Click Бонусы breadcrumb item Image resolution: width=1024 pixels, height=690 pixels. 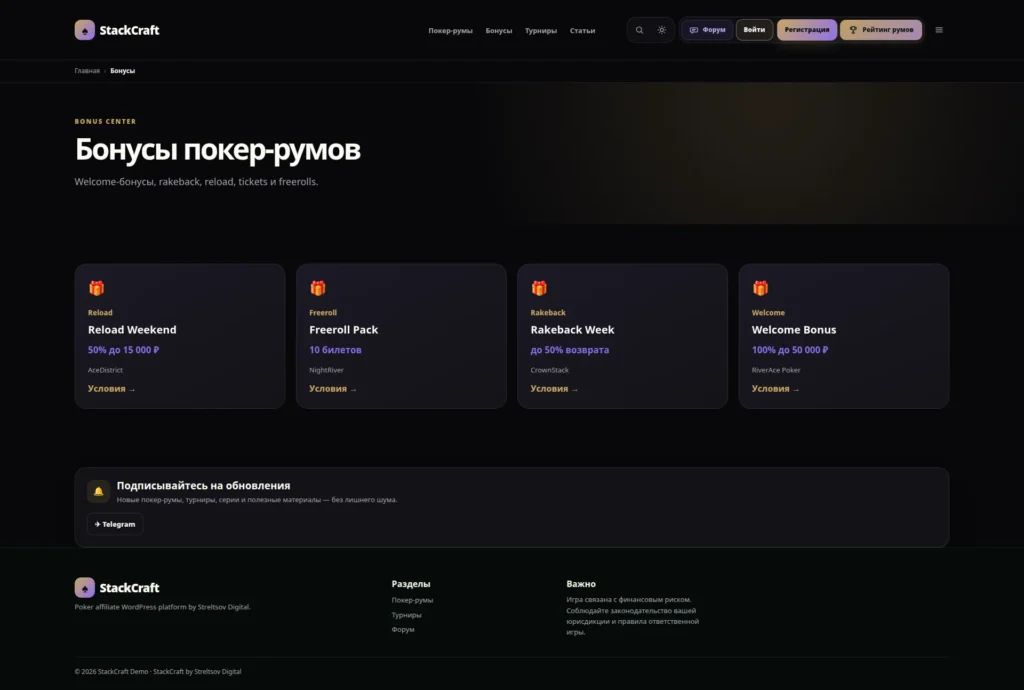coord(123,71)
